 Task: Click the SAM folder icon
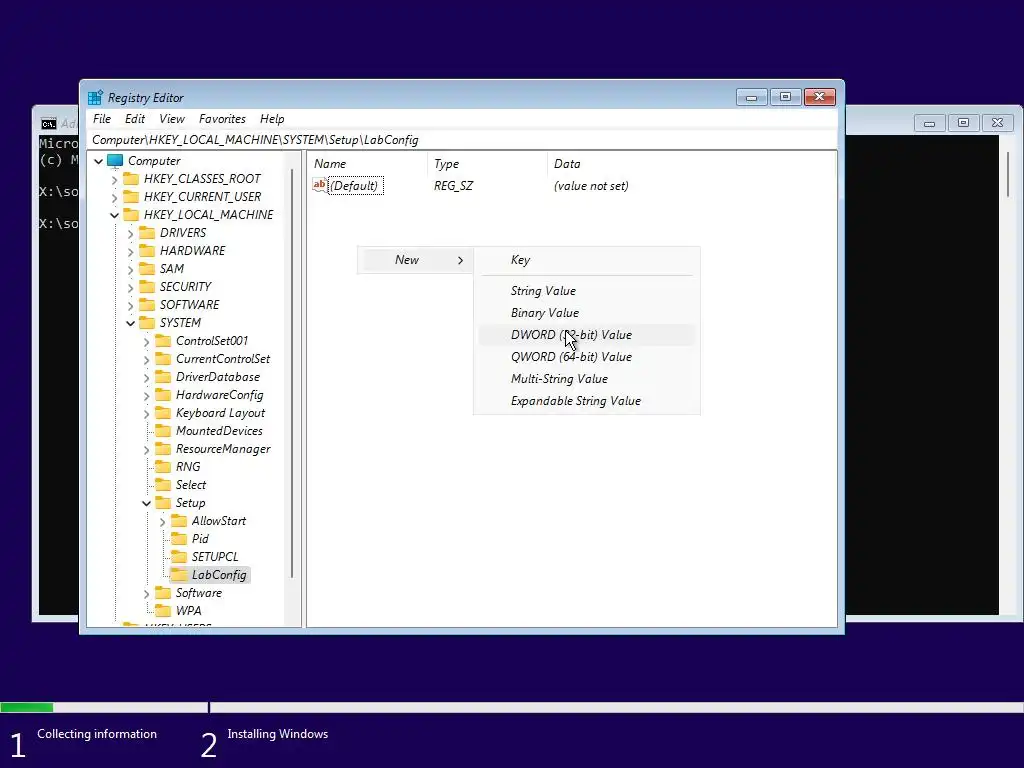148,268
